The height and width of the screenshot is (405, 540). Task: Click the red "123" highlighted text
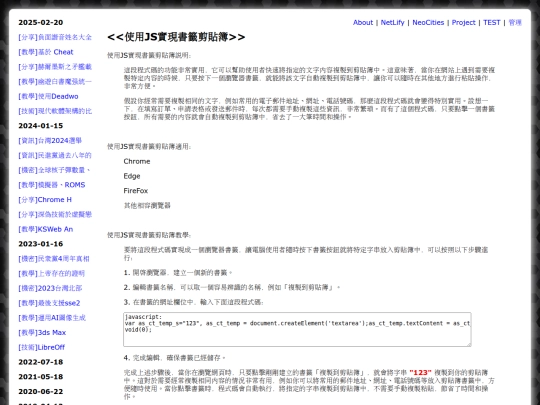420,373
